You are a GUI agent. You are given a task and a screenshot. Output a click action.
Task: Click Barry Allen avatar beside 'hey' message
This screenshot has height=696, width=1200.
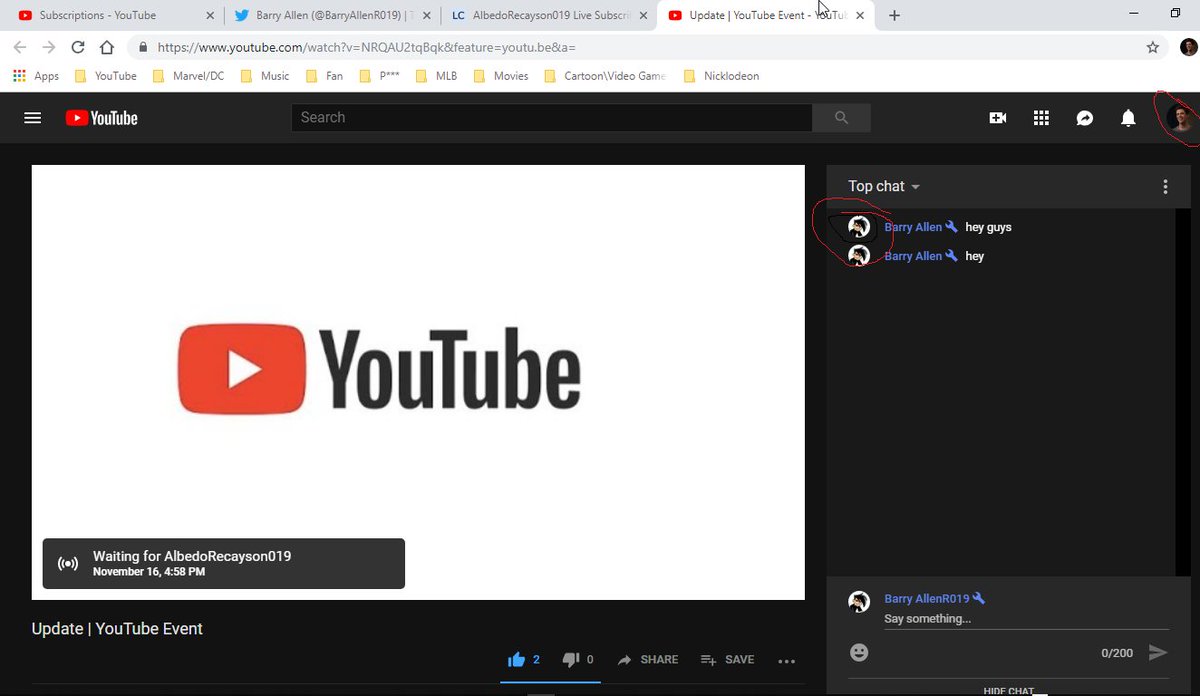coord(859,256)
